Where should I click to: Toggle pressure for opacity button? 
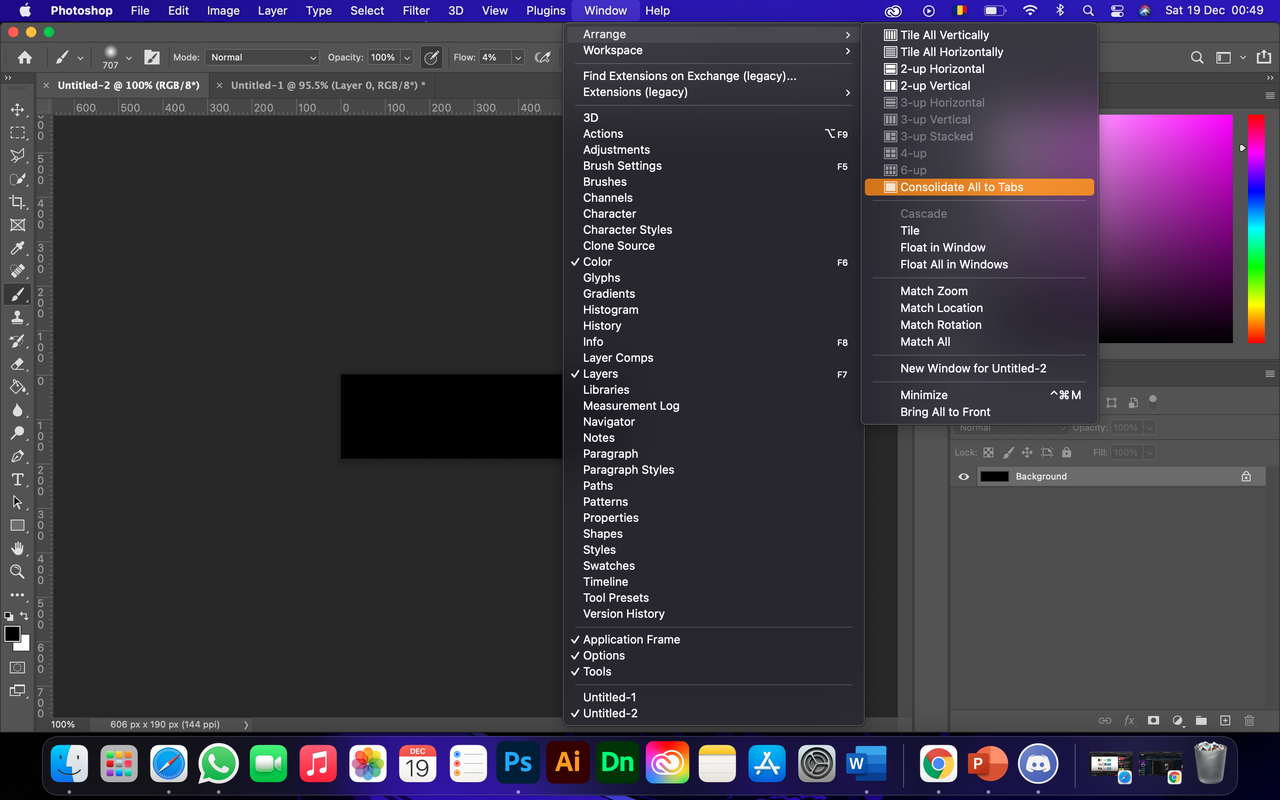click(x=432, y=58)
